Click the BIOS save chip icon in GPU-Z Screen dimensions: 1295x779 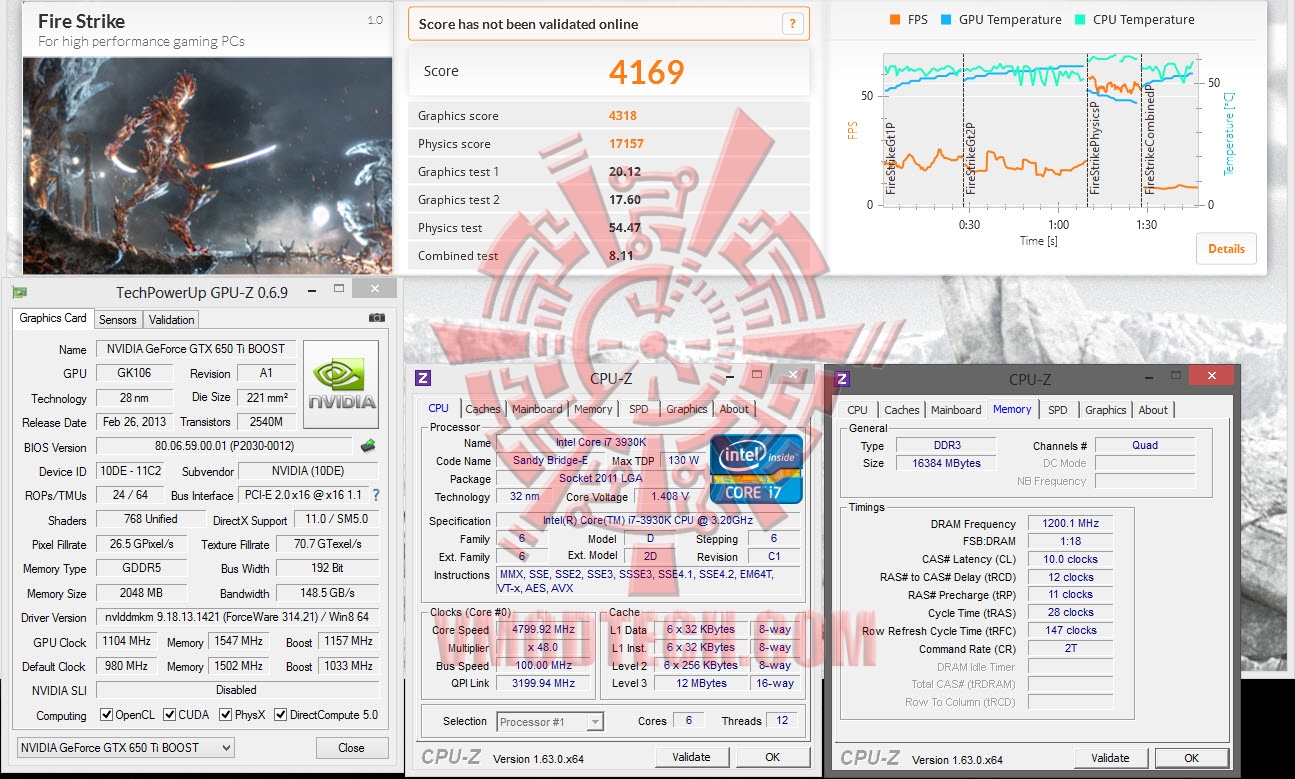click(x=368, y=446)
